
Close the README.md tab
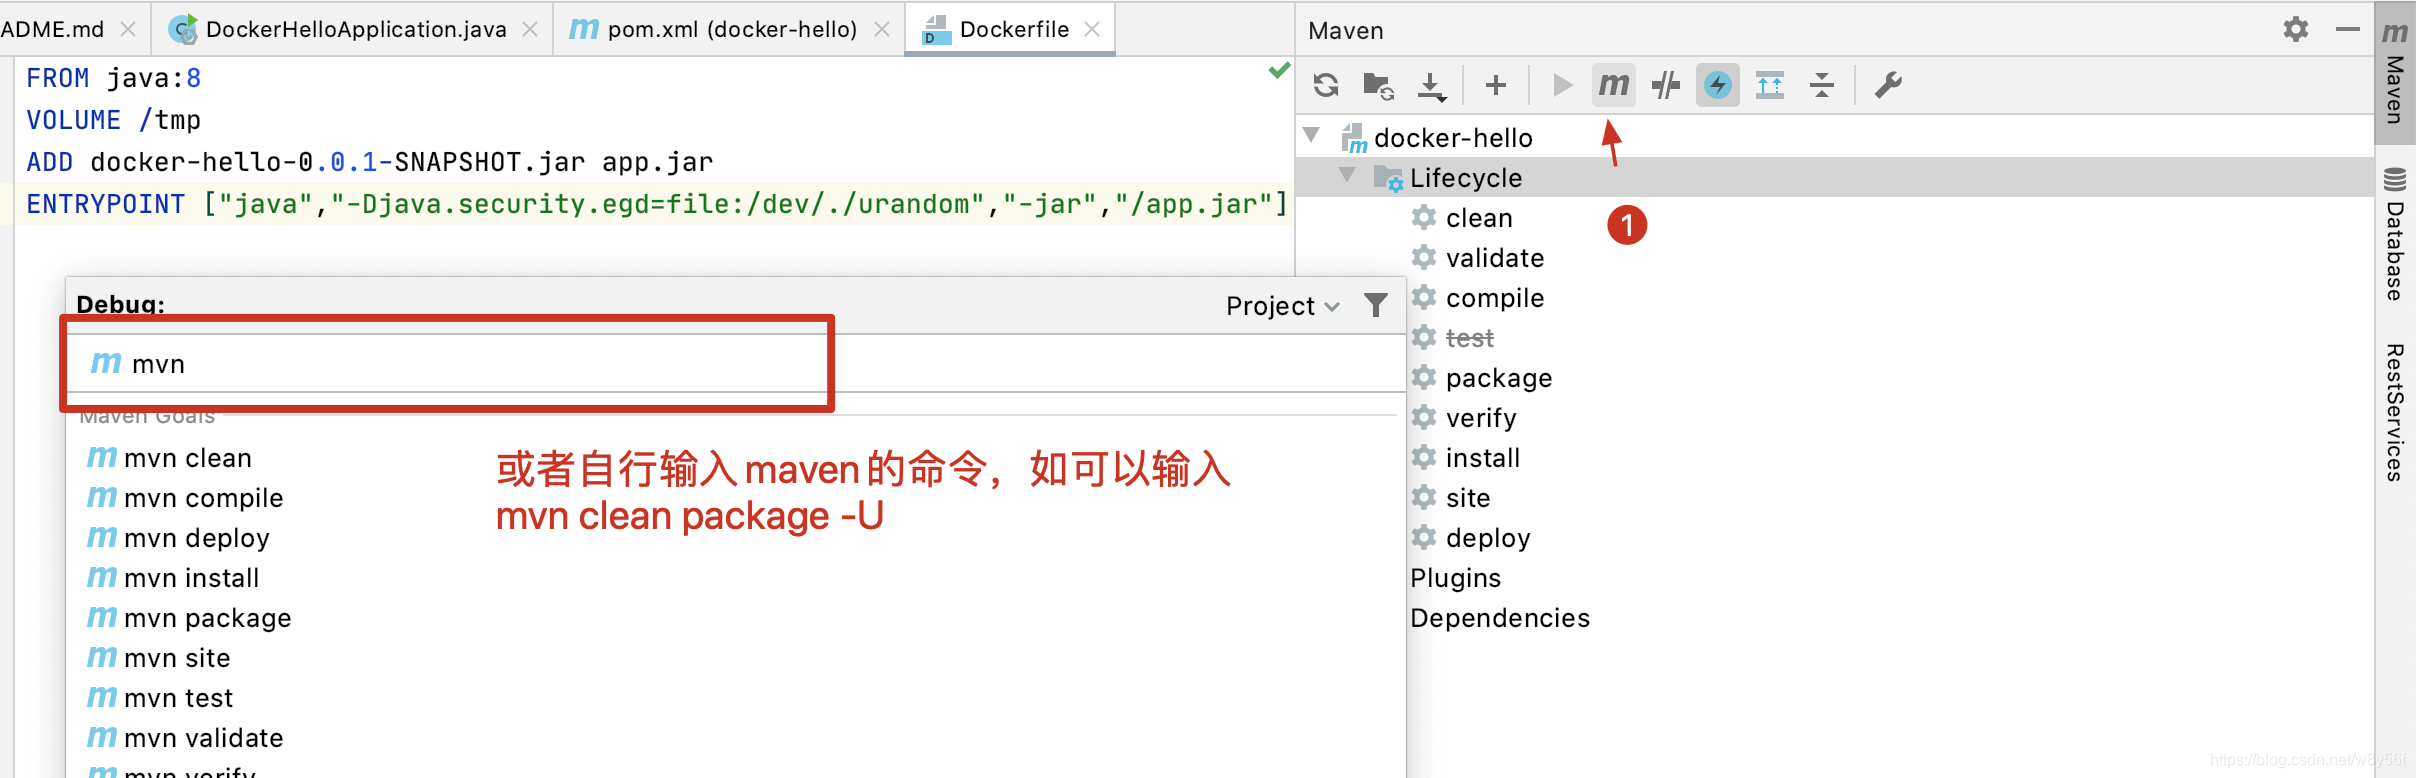pos(128,29)
